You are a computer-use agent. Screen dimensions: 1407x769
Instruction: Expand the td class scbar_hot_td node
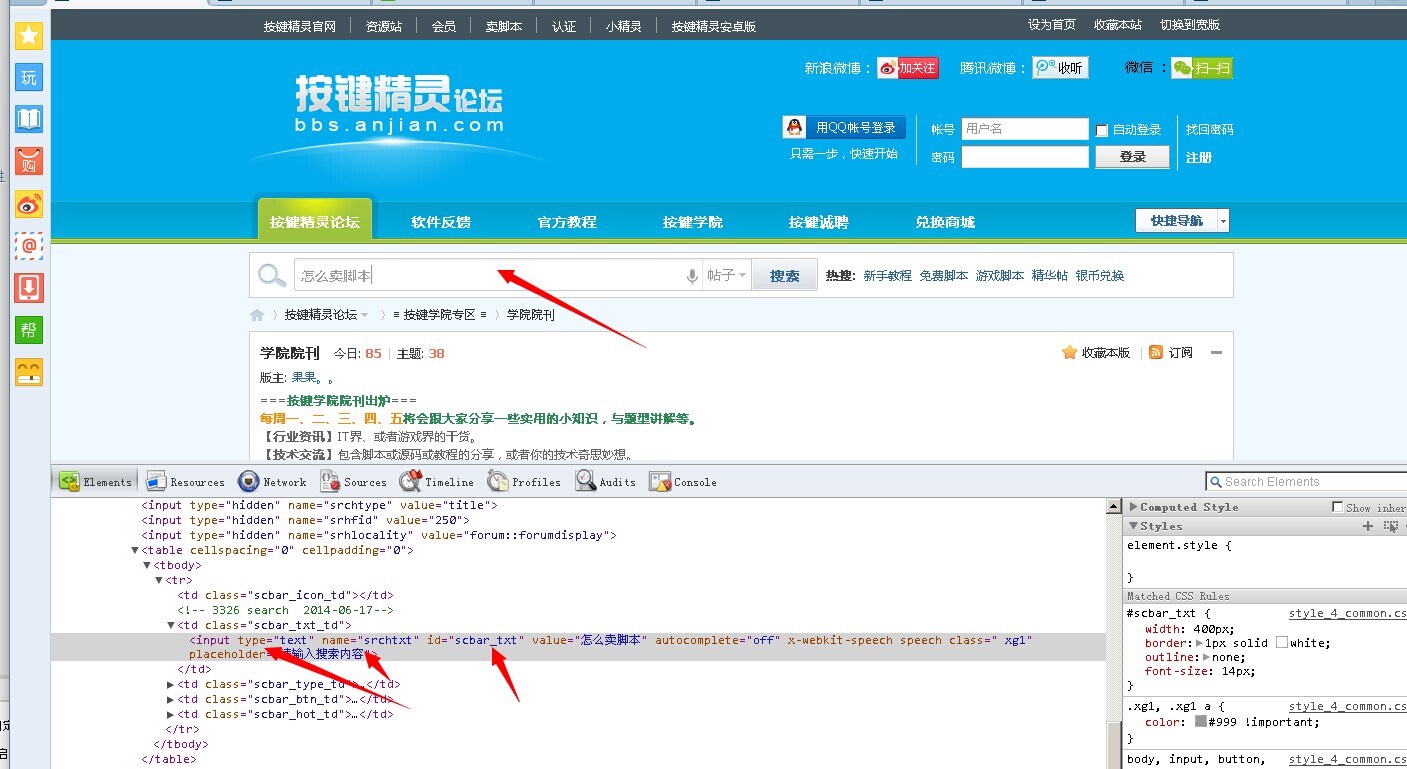coord(171,714)
